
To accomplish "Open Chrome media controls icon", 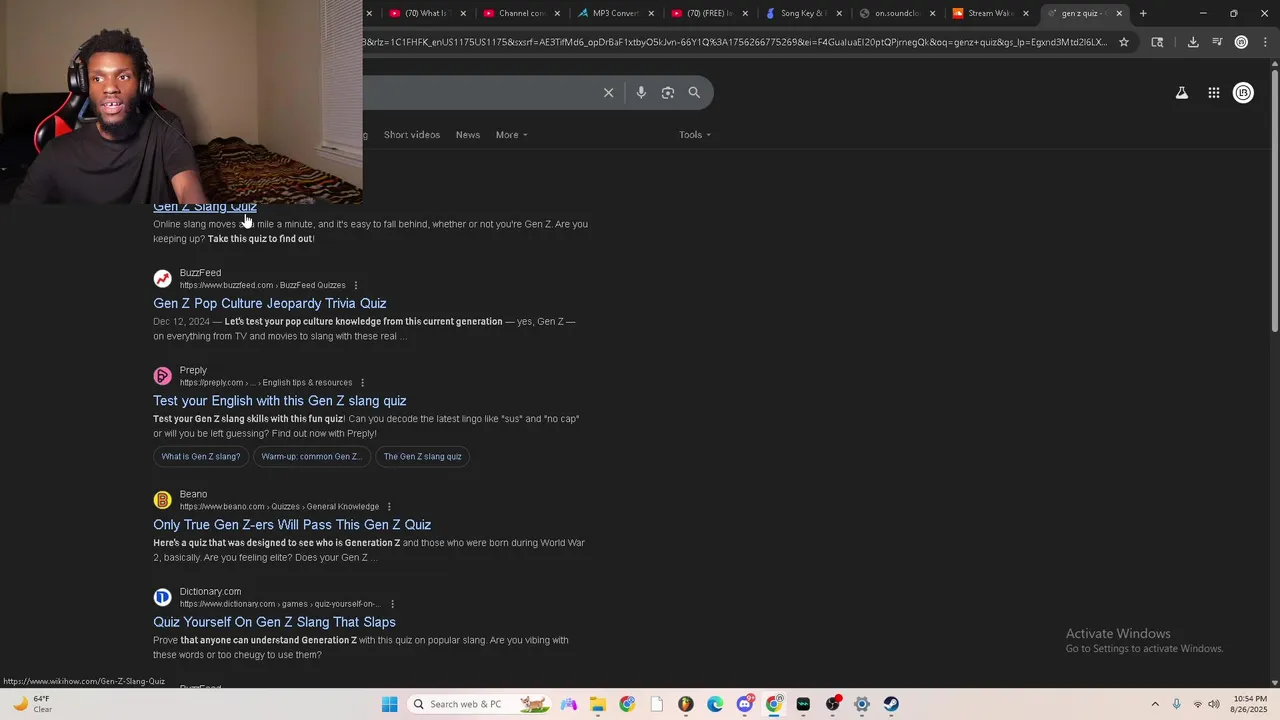I will click(x=1217, y=42).
